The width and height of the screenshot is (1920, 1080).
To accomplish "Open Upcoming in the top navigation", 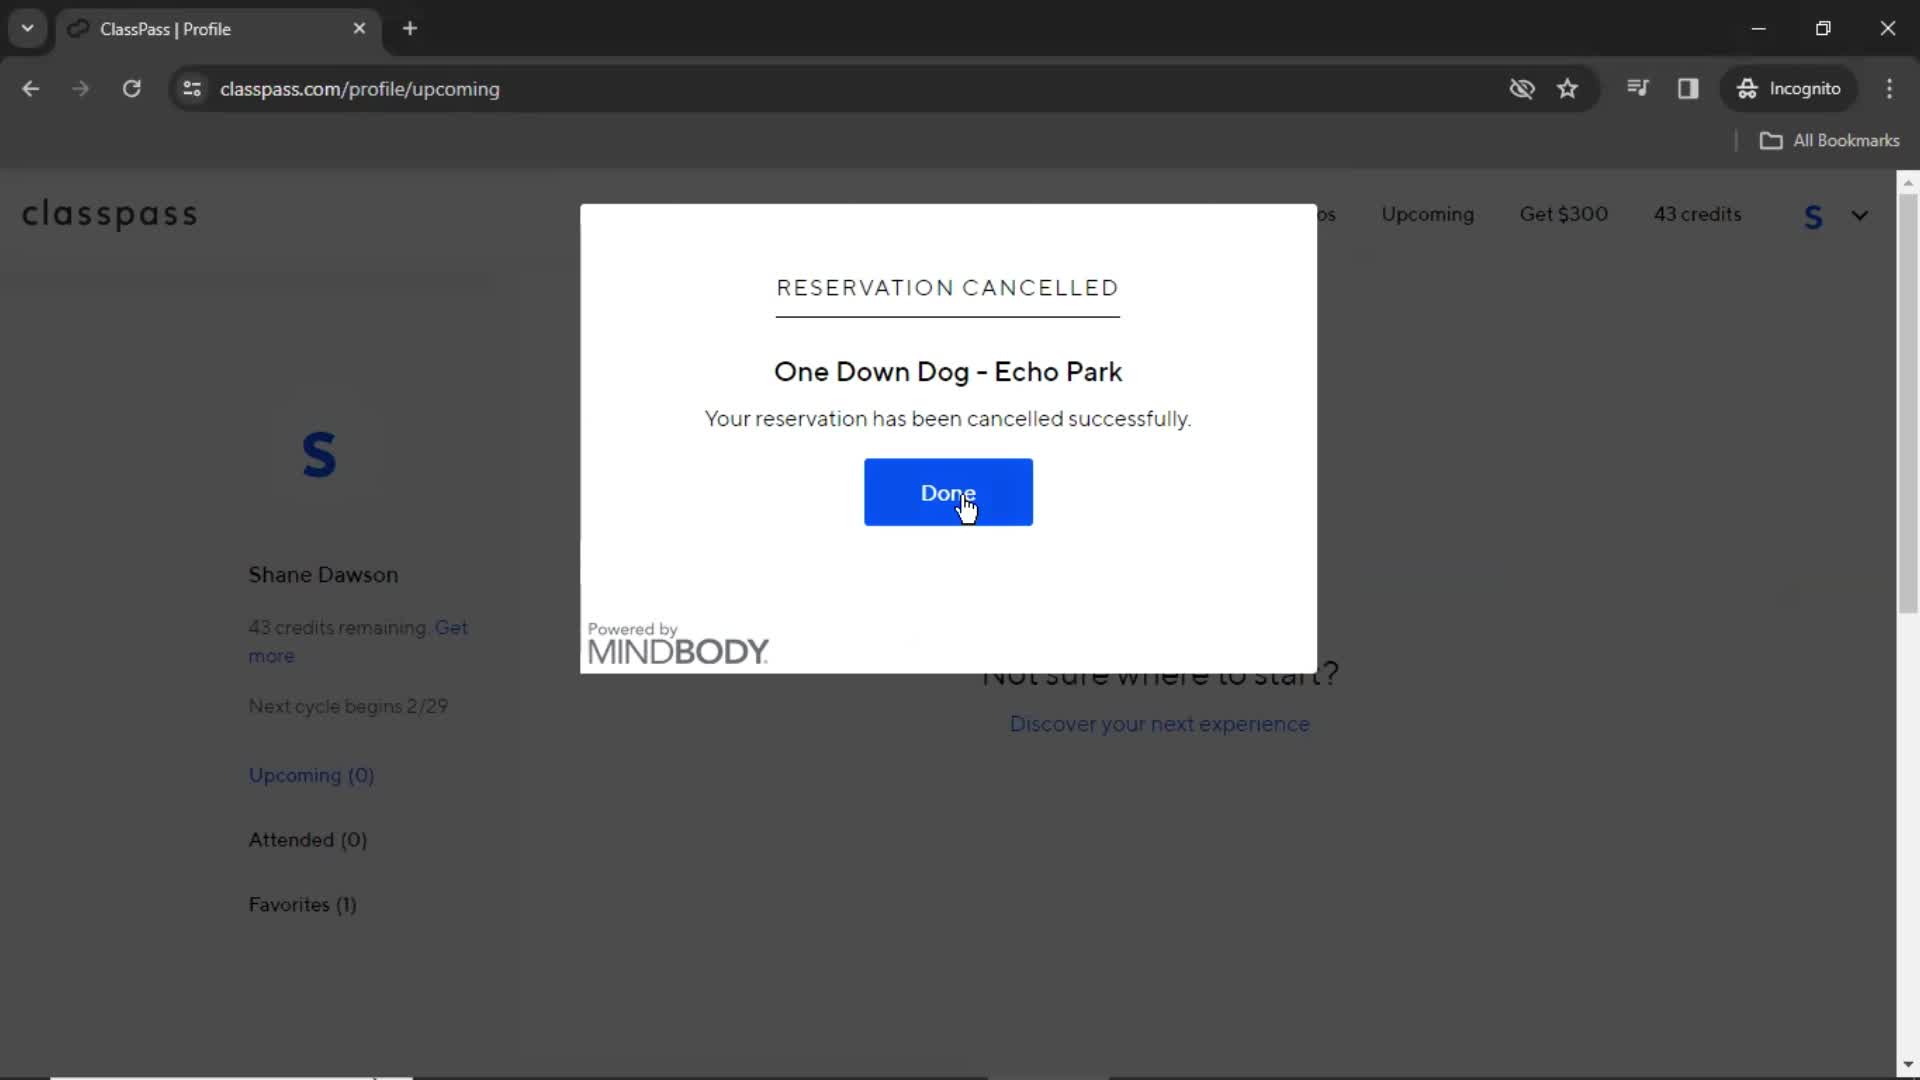I will pos(1427,214).
